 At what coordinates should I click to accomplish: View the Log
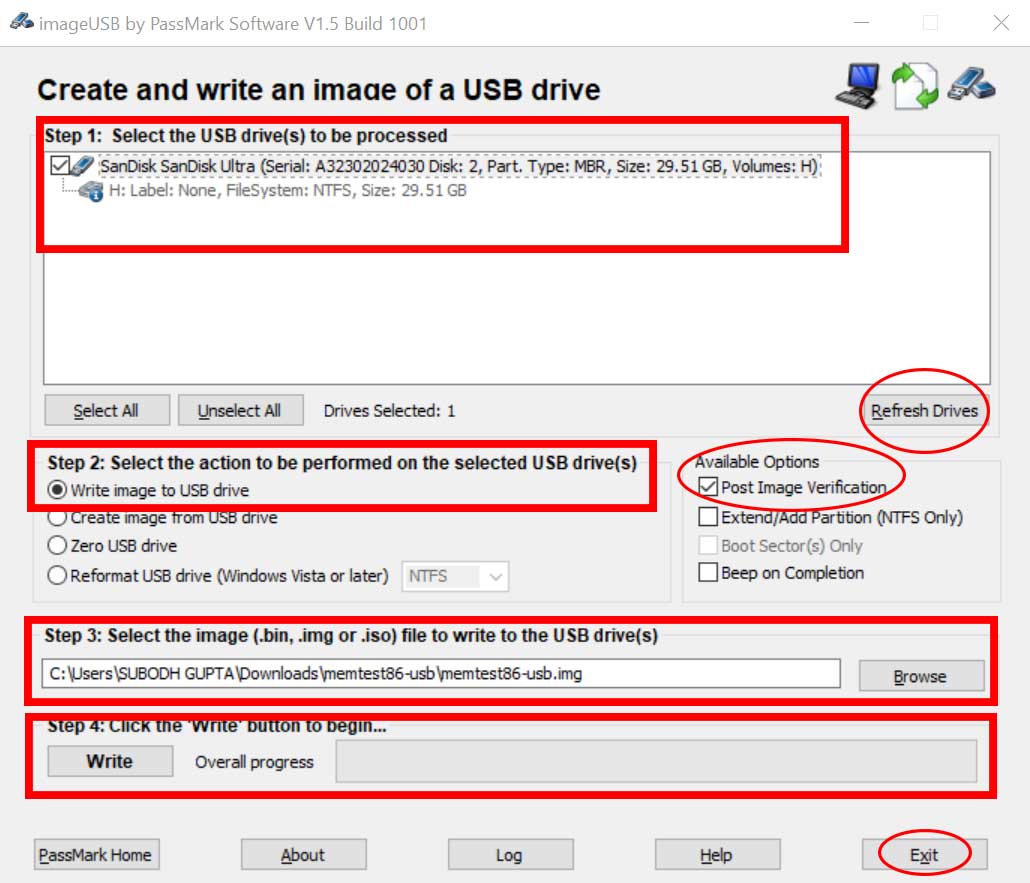pyautogui.click(x=510, y=855)
